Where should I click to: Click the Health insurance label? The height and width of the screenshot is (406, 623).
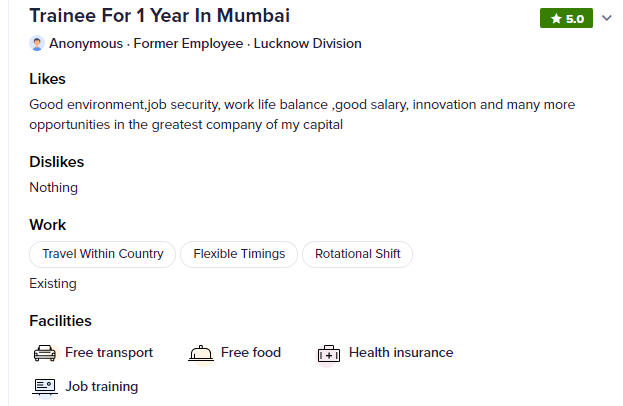[x=401, y=352]
